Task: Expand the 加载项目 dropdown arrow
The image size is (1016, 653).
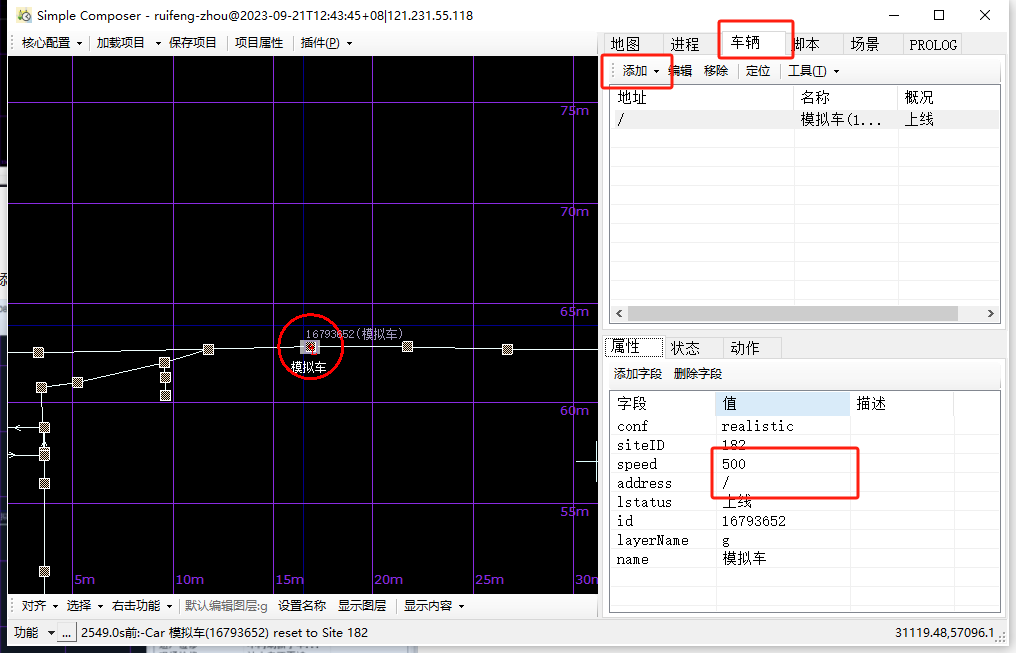Action: coord(158,43)
